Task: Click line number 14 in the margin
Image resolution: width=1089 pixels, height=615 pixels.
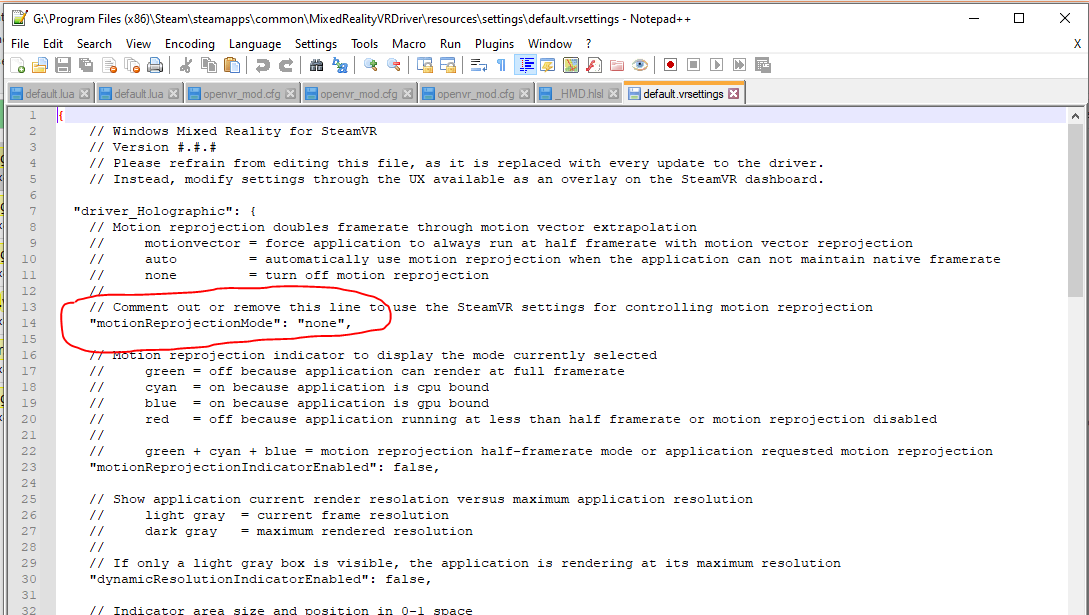Action: click(28, 323)
